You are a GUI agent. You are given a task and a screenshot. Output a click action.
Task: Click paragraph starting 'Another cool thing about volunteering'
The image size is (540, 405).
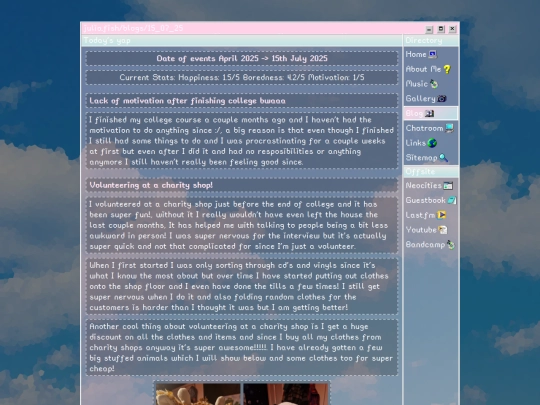(x=242, y=347)
